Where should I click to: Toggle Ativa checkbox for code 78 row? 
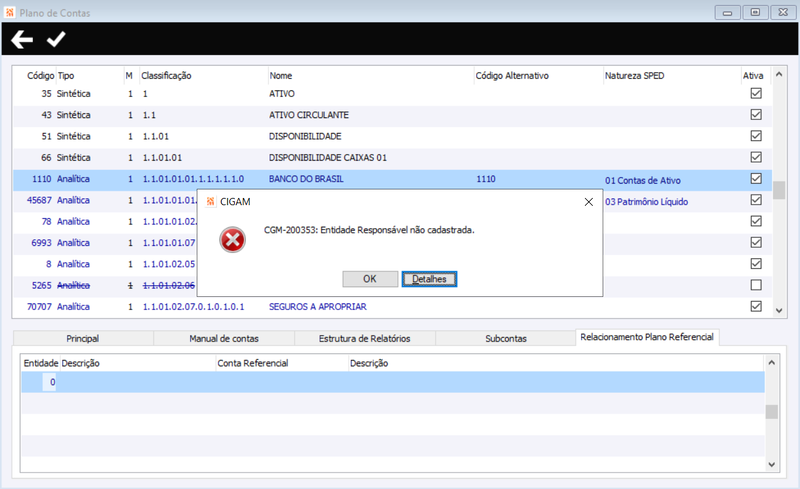tap(756, 221)
